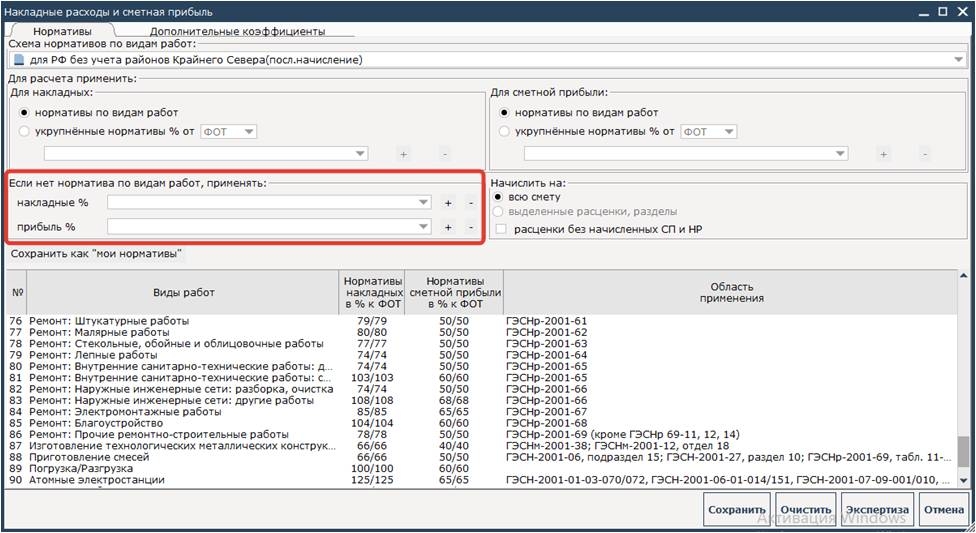The image size is (976, 533).
Task: Click the minus button in Для накладных group
Action: (444, 154)
